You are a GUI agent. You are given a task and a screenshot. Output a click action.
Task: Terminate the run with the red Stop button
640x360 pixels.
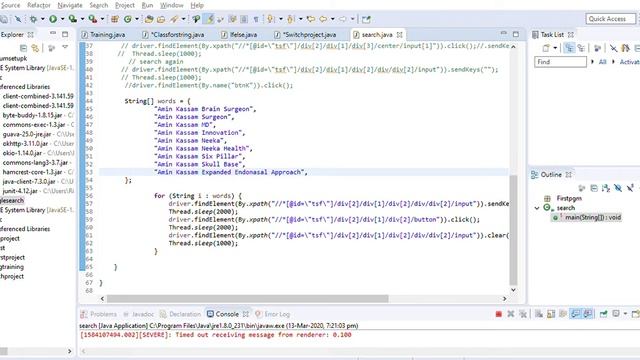click(498, 314)
